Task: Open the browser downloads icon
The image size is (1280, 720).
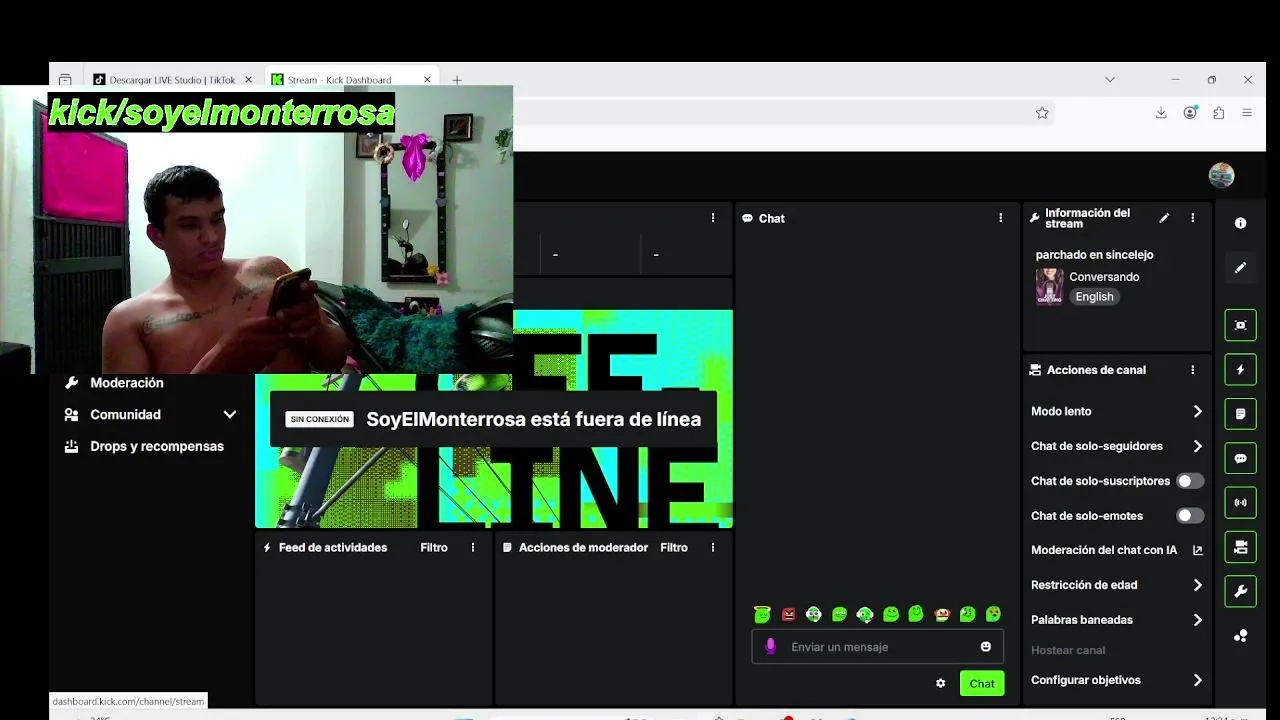Action: tap(1161, 113)
